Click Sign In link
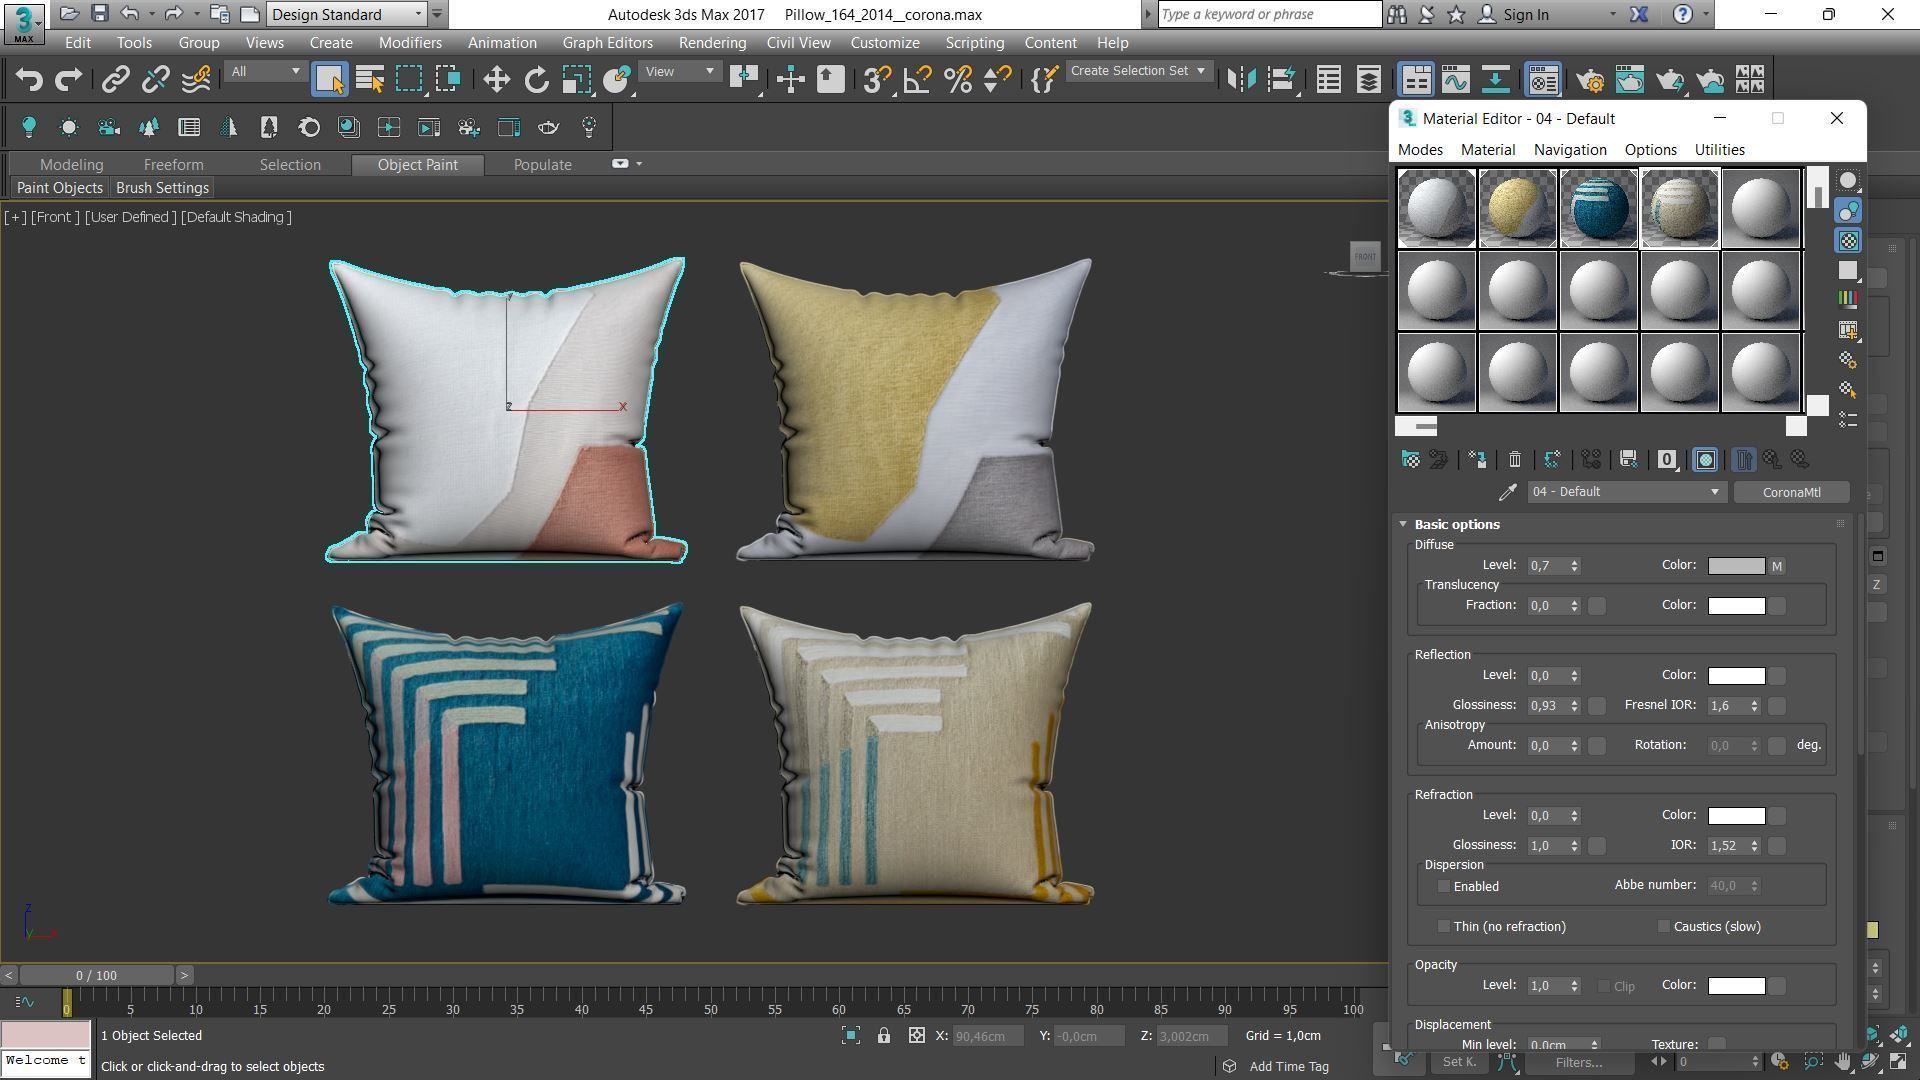This screenshot has width=1920, height=1080. (x=1525, y=14)
